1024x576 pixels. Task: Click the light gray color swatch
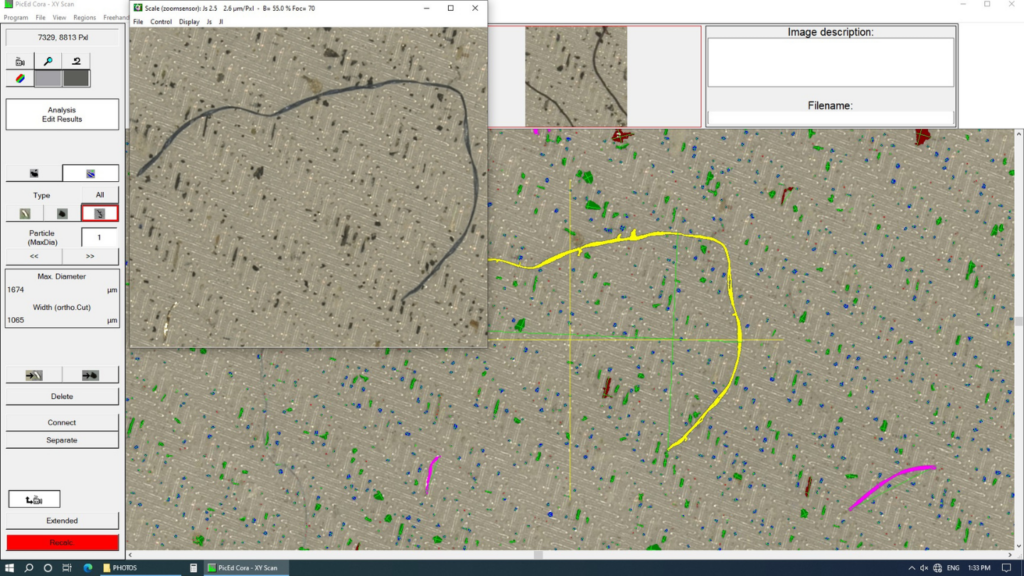48,78
